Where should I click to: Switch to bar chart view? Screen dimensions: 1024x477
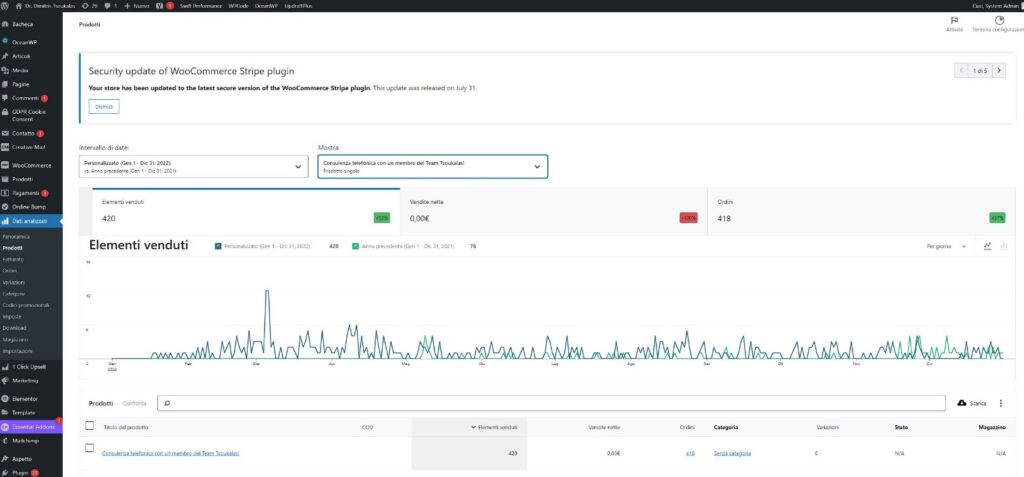click(1004, 246)
